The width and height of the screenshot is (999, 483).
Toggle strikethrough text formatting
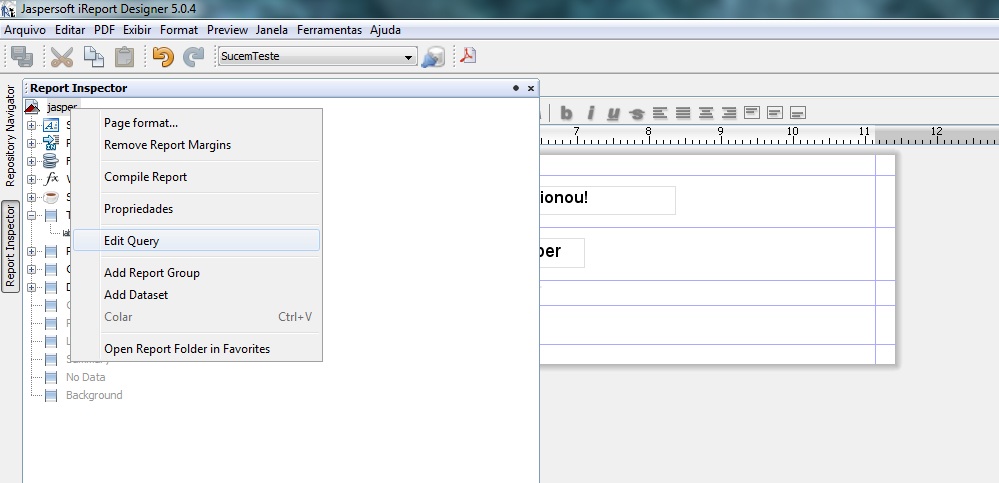(x=636, y=113)
